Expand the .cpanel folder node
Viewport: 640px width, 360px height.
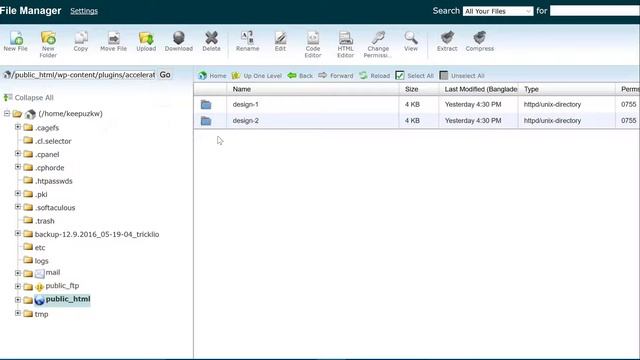click(x=18, y=153)
